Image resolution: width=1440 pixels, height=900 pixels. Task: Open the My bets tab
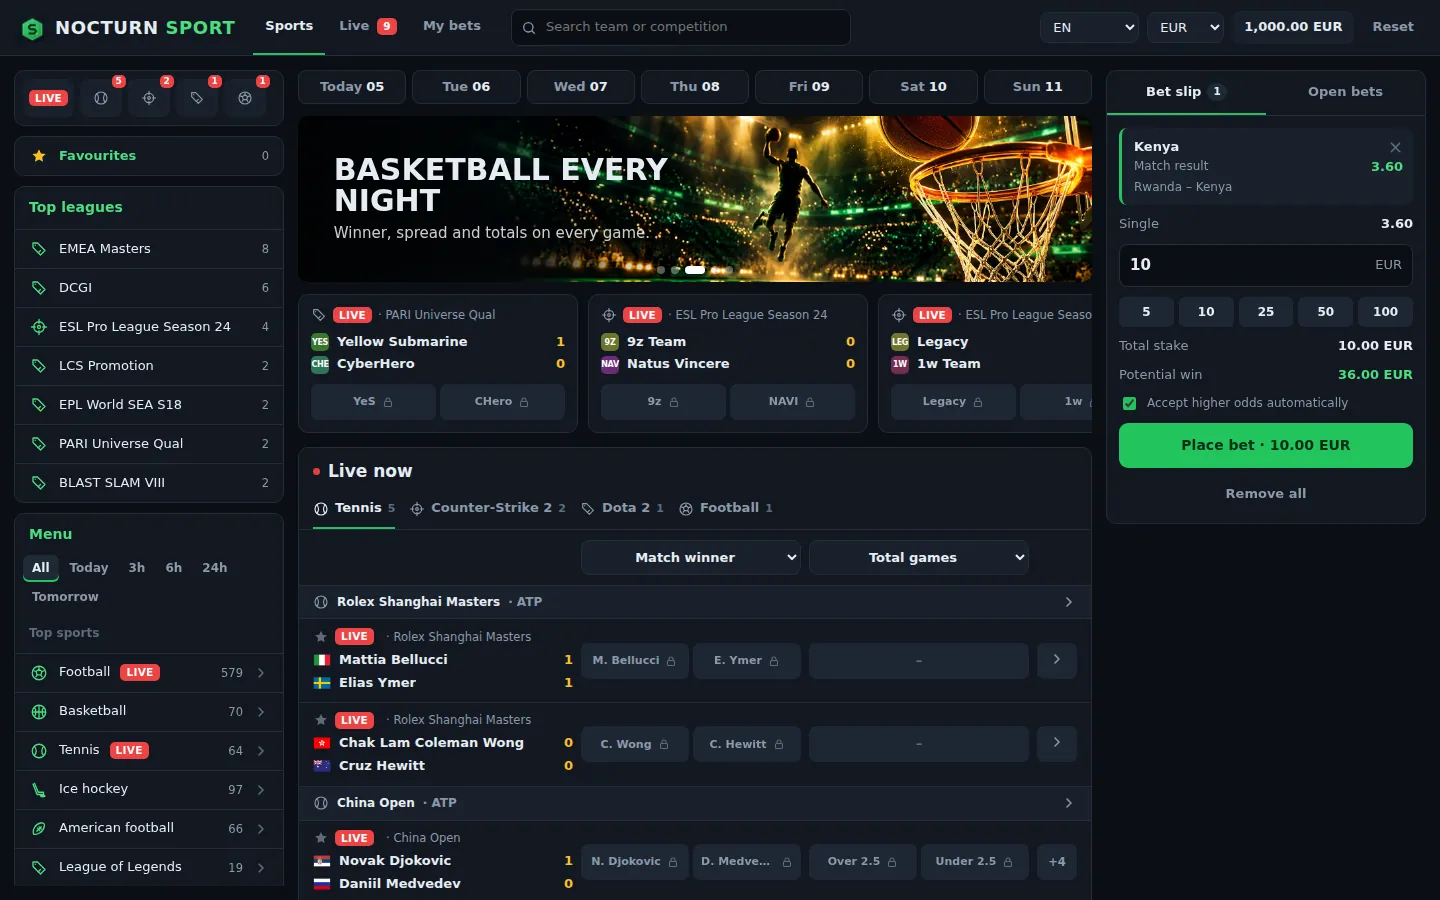[x=452, y=26]
